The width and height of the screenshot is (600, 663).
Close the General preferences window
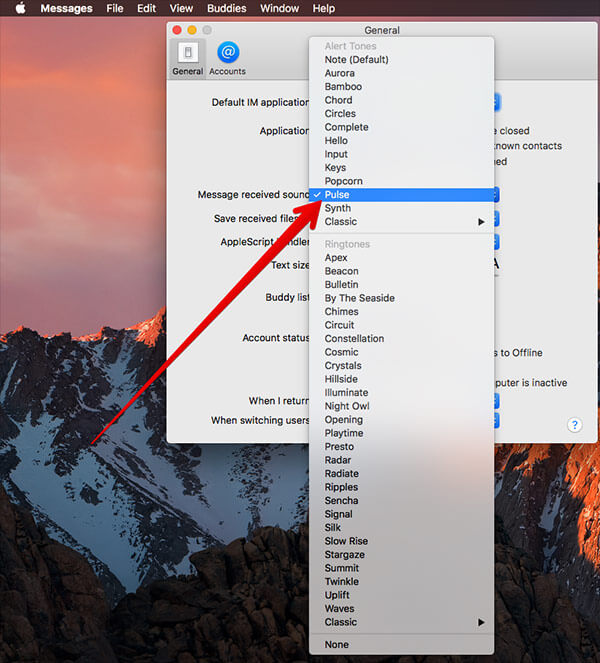[x=177, y=30]
